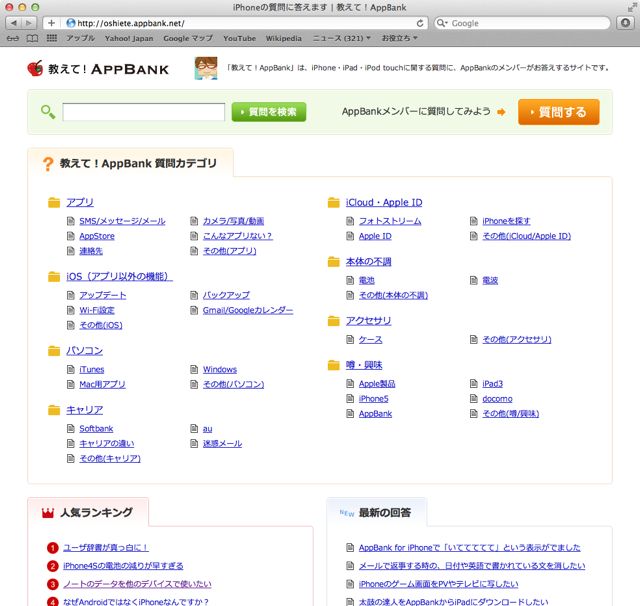Open the ケース link
This screenshot has height=606, width=640.
click(x=371, y=340)
